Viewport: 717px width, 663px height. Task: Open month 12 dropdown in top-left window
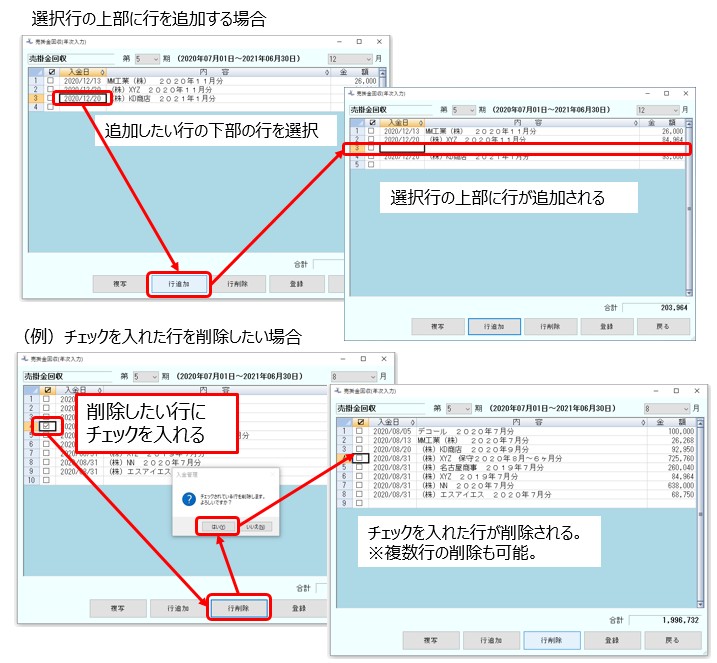coord(350,59)
